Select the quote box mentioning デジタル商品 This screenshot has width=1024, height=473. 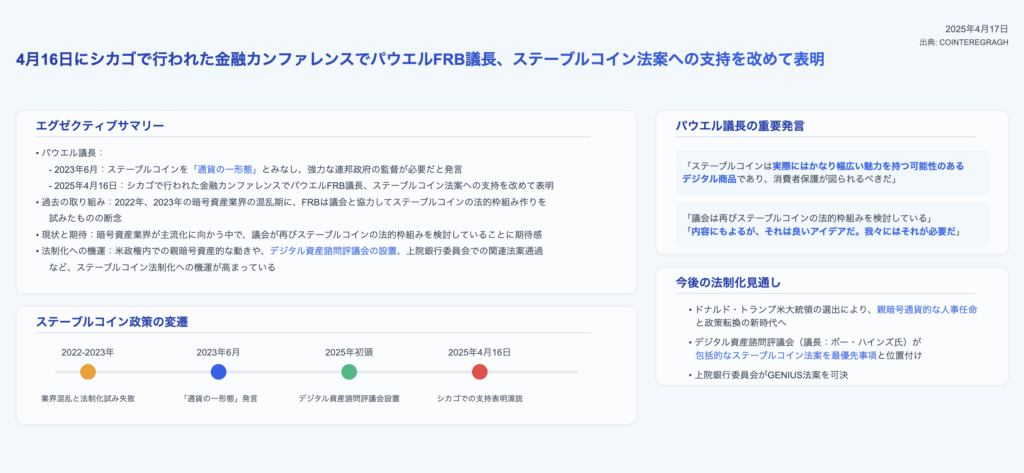(x=832, y=172)
